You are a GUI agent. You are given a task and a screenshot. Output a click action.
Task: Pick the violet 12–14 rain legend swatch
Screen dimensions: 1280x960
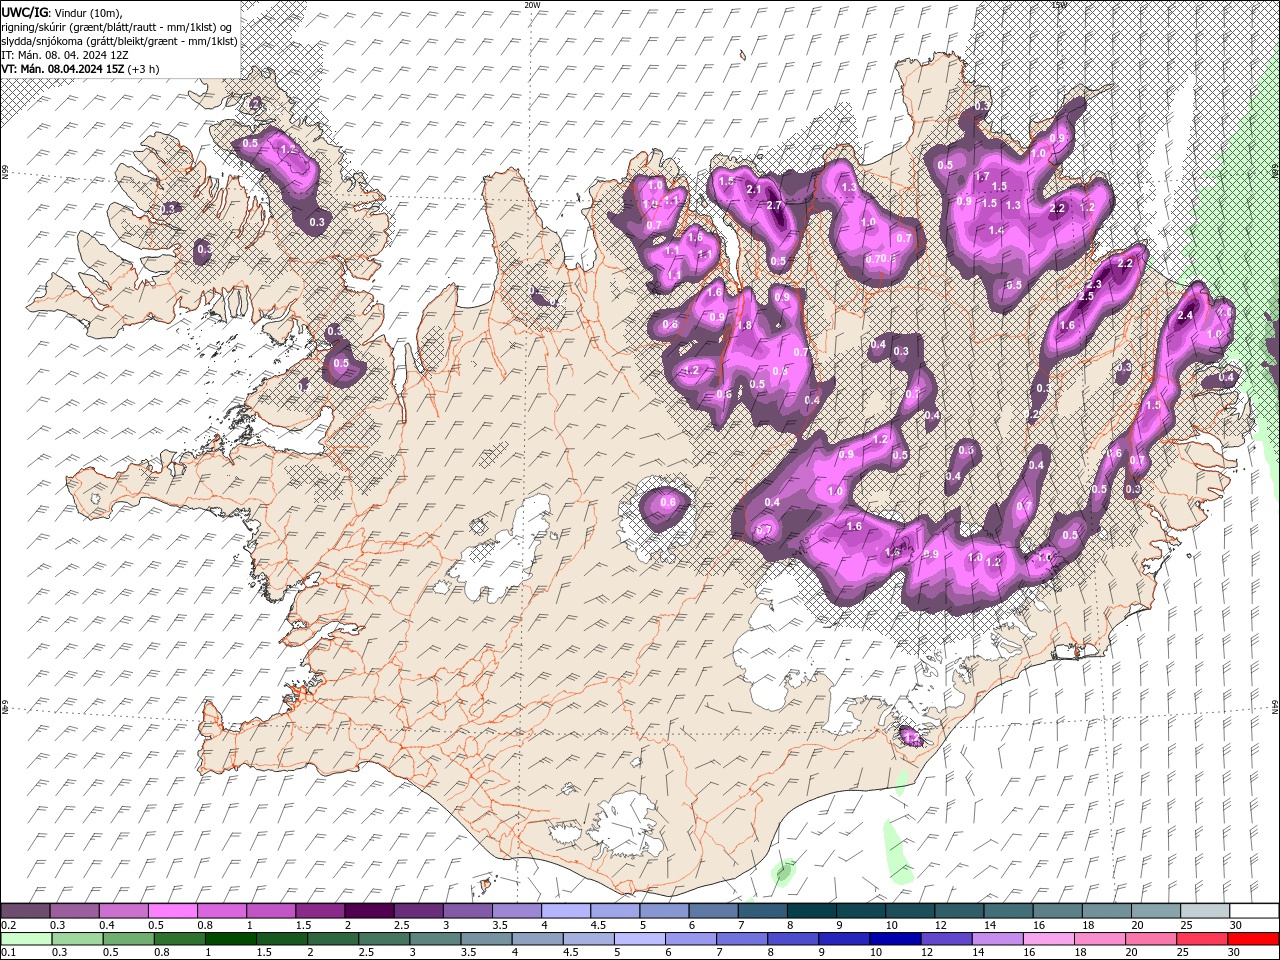click(945, 939)
